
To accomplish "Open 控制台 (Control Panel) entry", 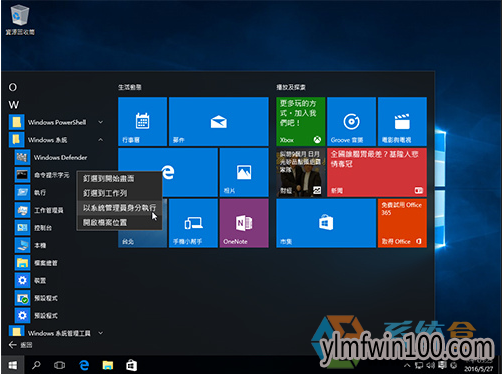I will click(34, 228).
